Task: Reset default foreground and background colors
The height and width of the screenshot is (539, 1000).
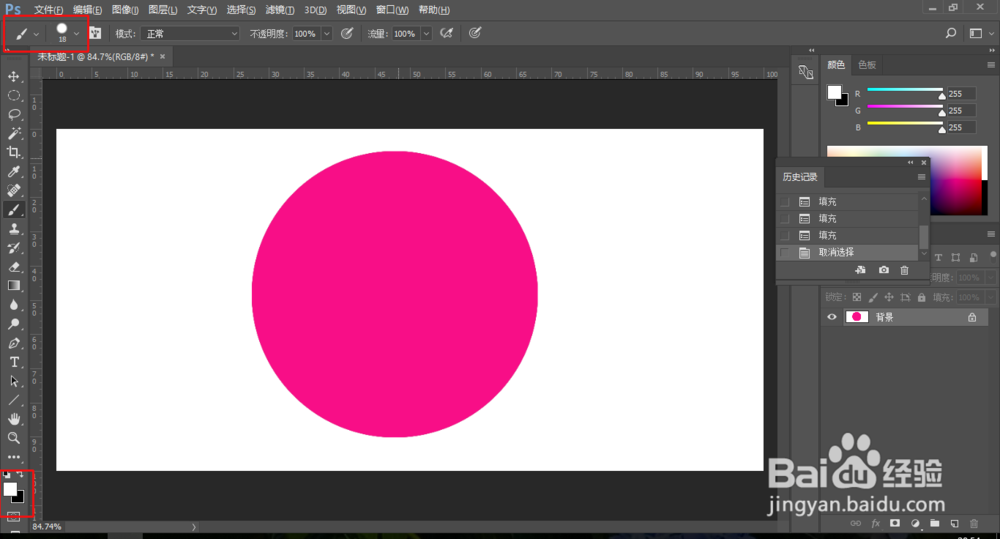Action: pyautogui.click(x=6, y=475)
